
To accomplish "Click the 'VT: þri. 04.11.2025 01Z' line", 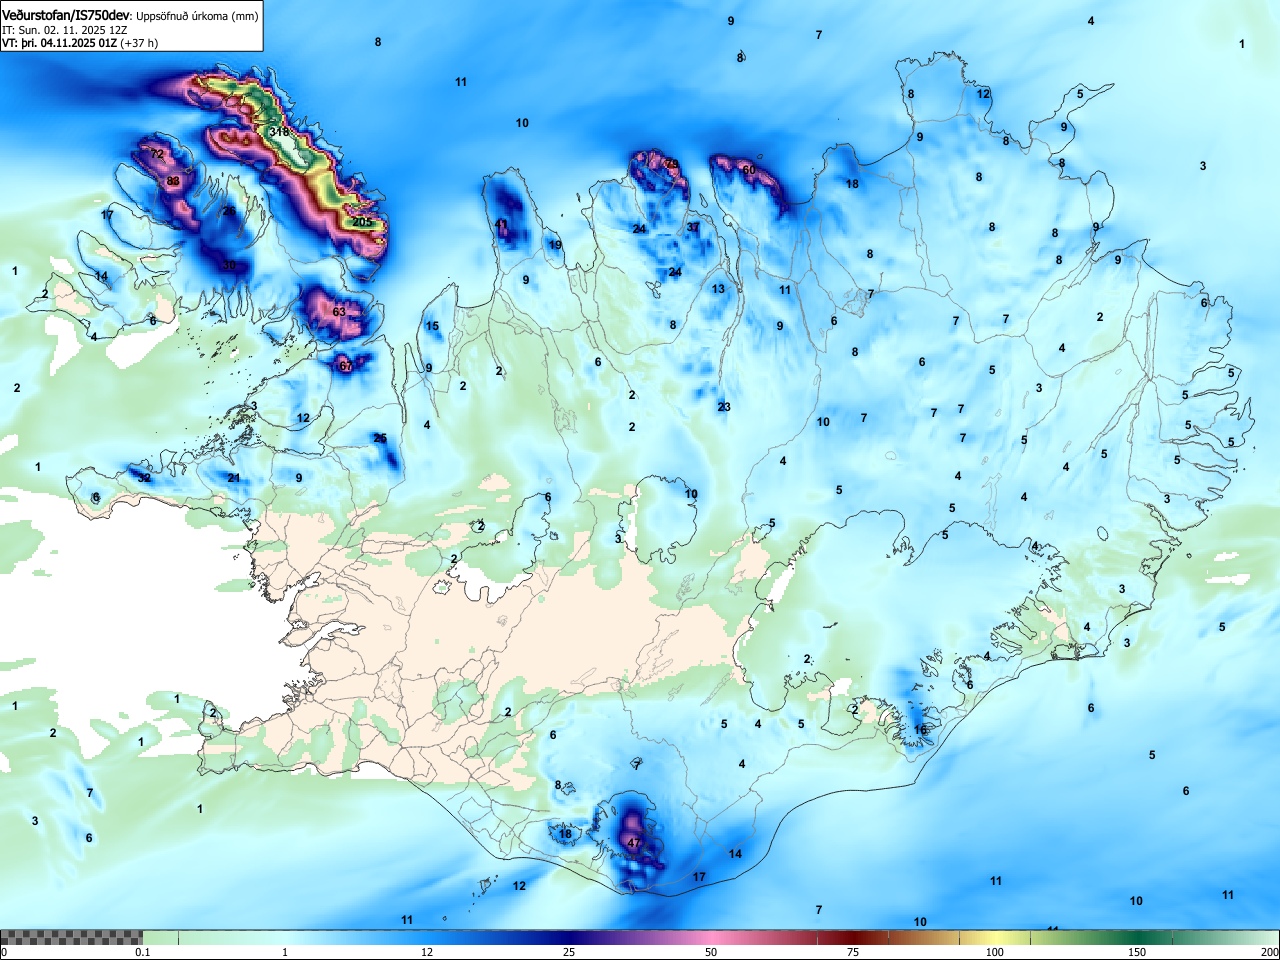I will [x=59, y=43].
